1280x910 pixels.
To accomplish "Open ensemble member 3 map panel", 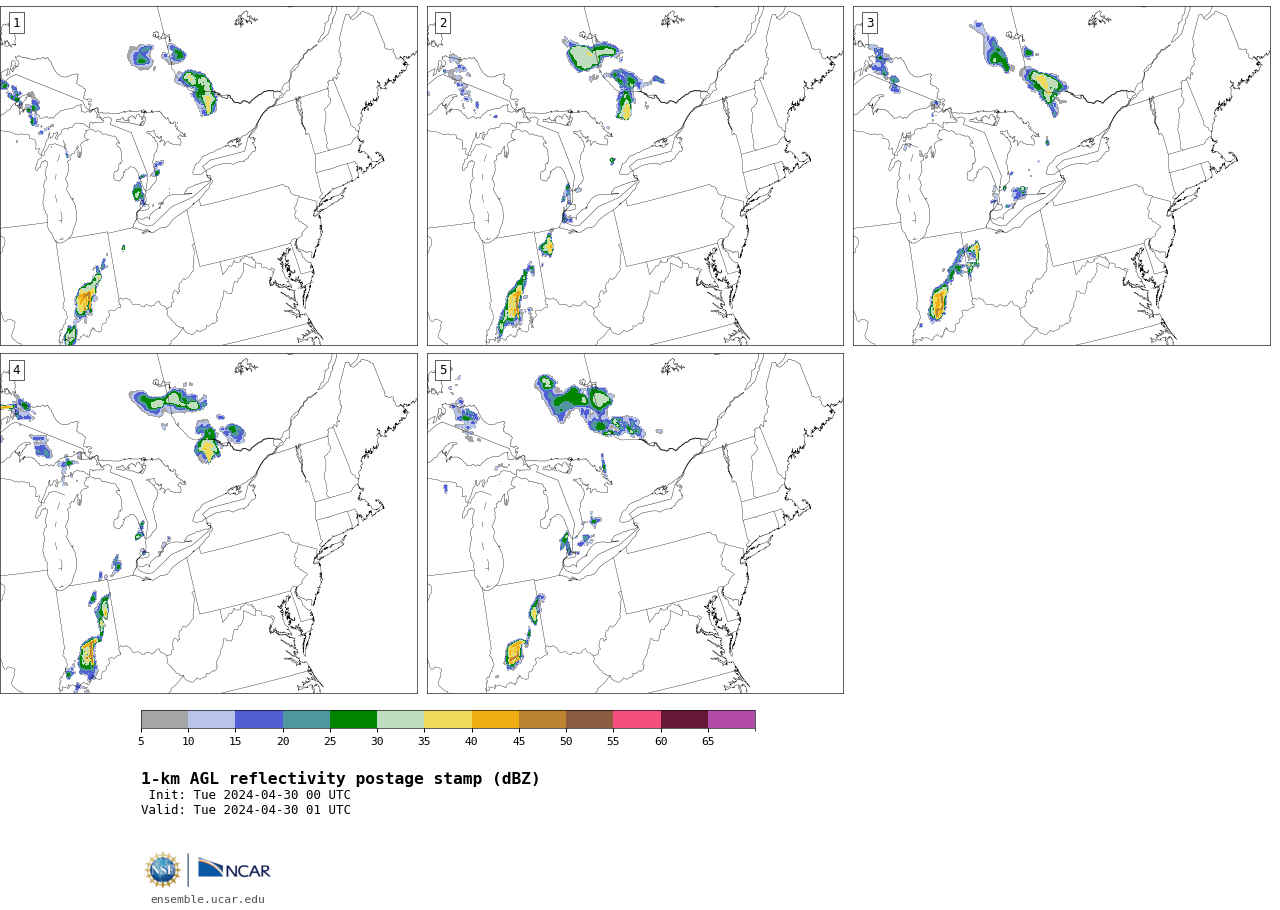I will (x=1062, y=176).
